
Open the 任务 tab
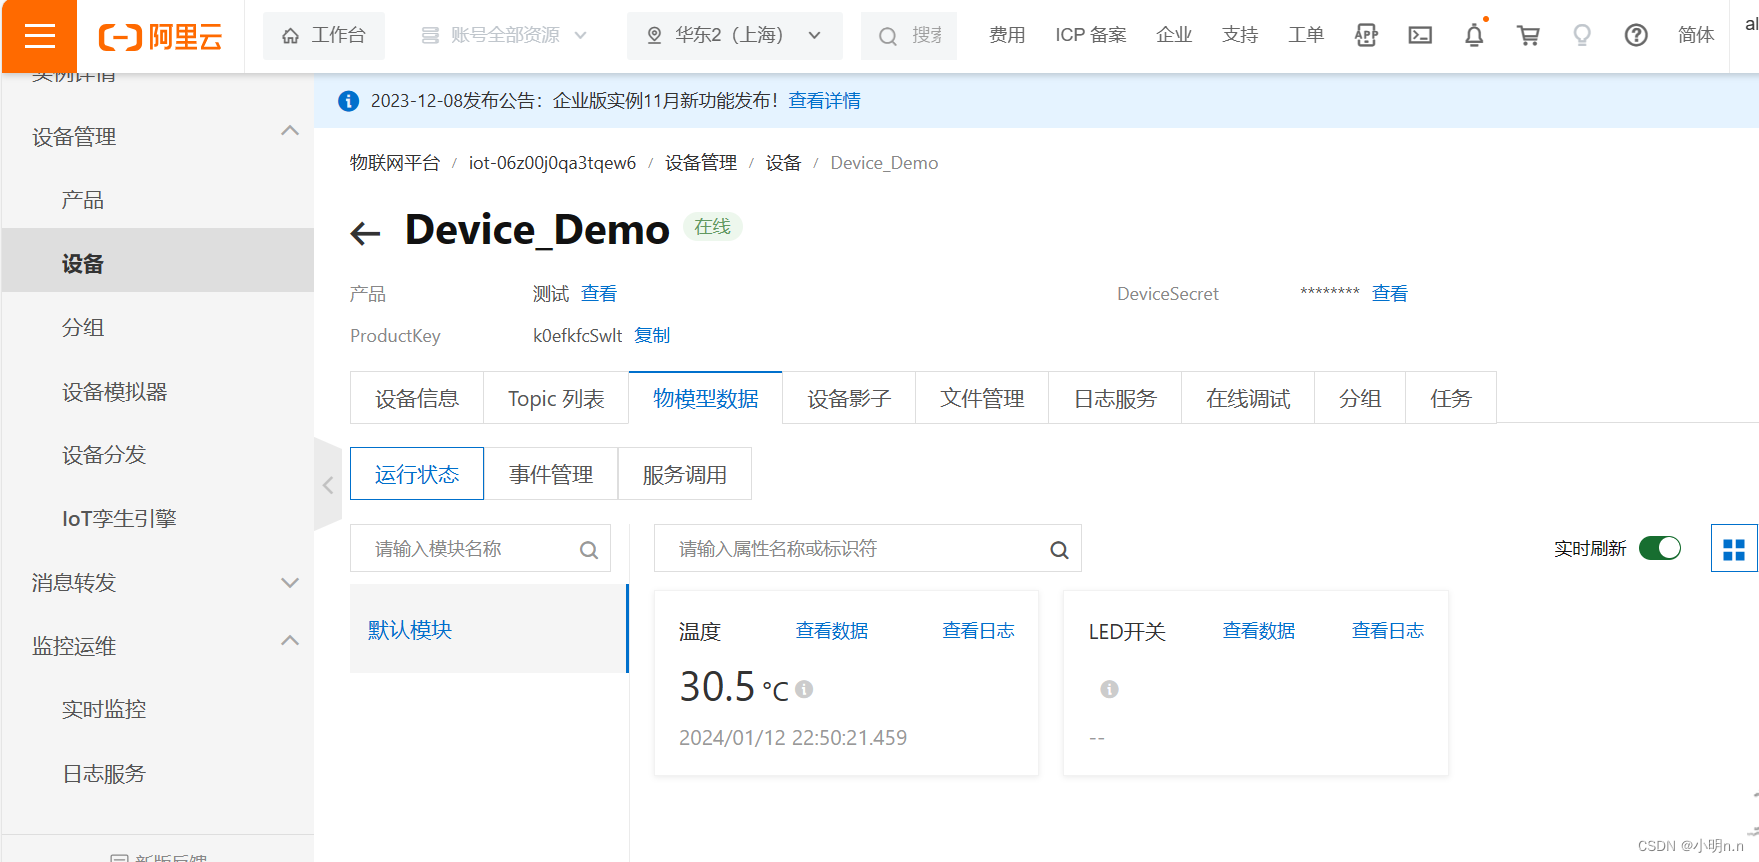point(1451,398)
